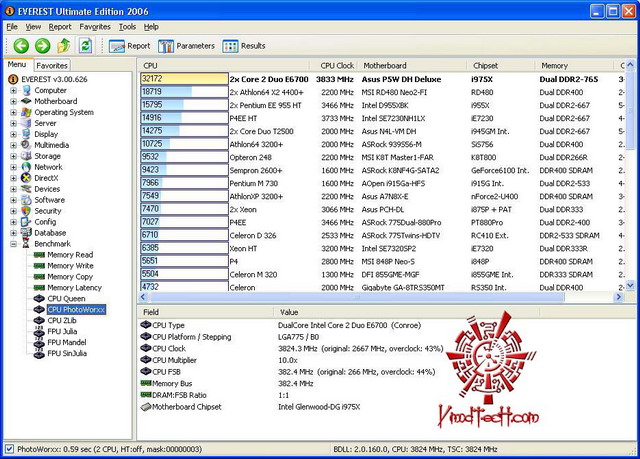Screen dimensions: 640x459
Task: Expand the Display tree node
Action: tap(13, 134)
